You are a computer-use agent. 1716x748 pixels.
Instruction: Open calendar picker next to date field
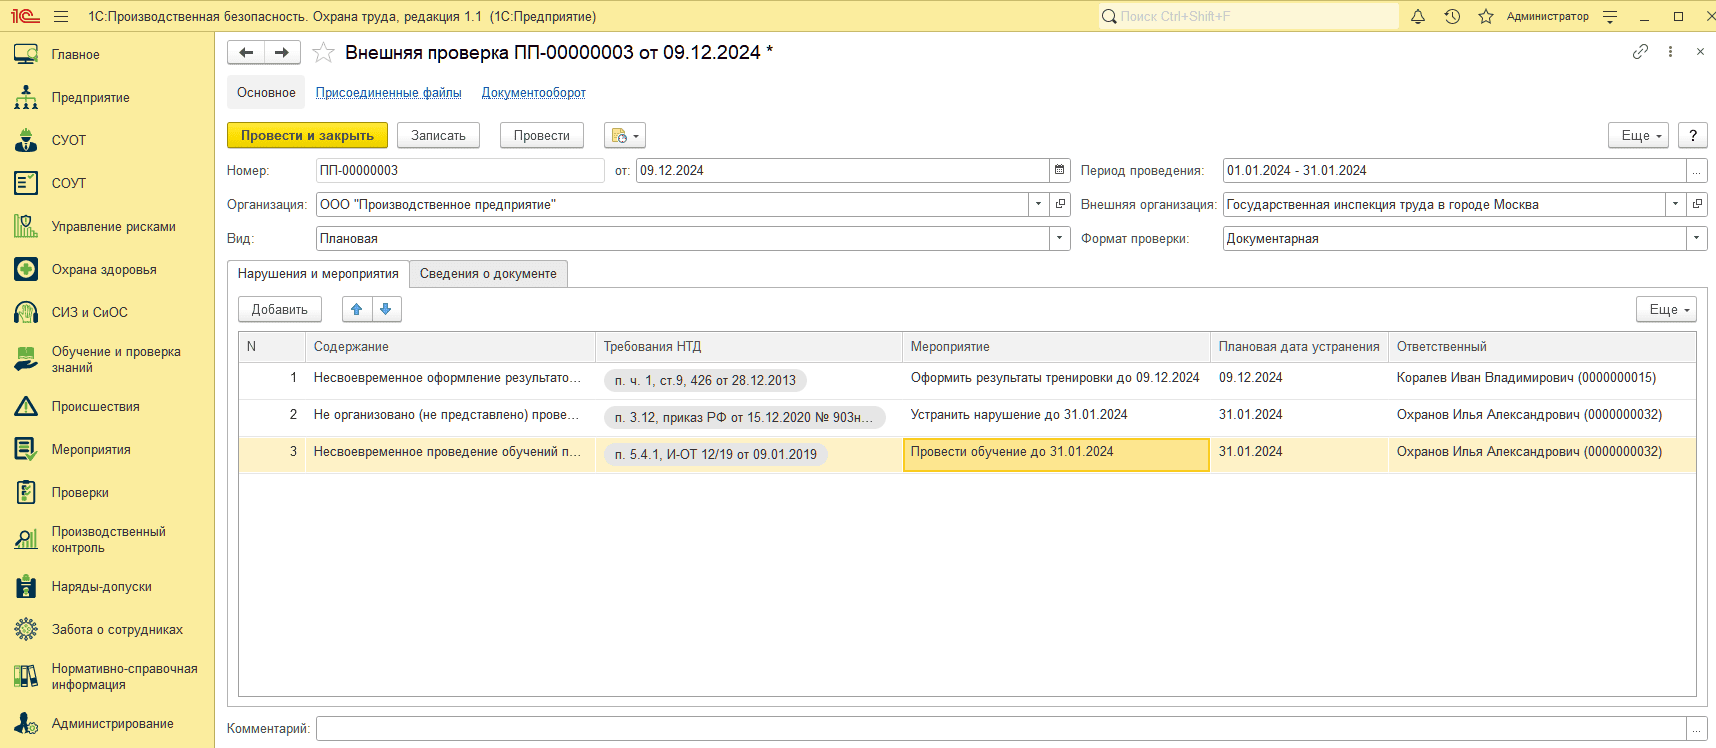[x=1060, y=171]
